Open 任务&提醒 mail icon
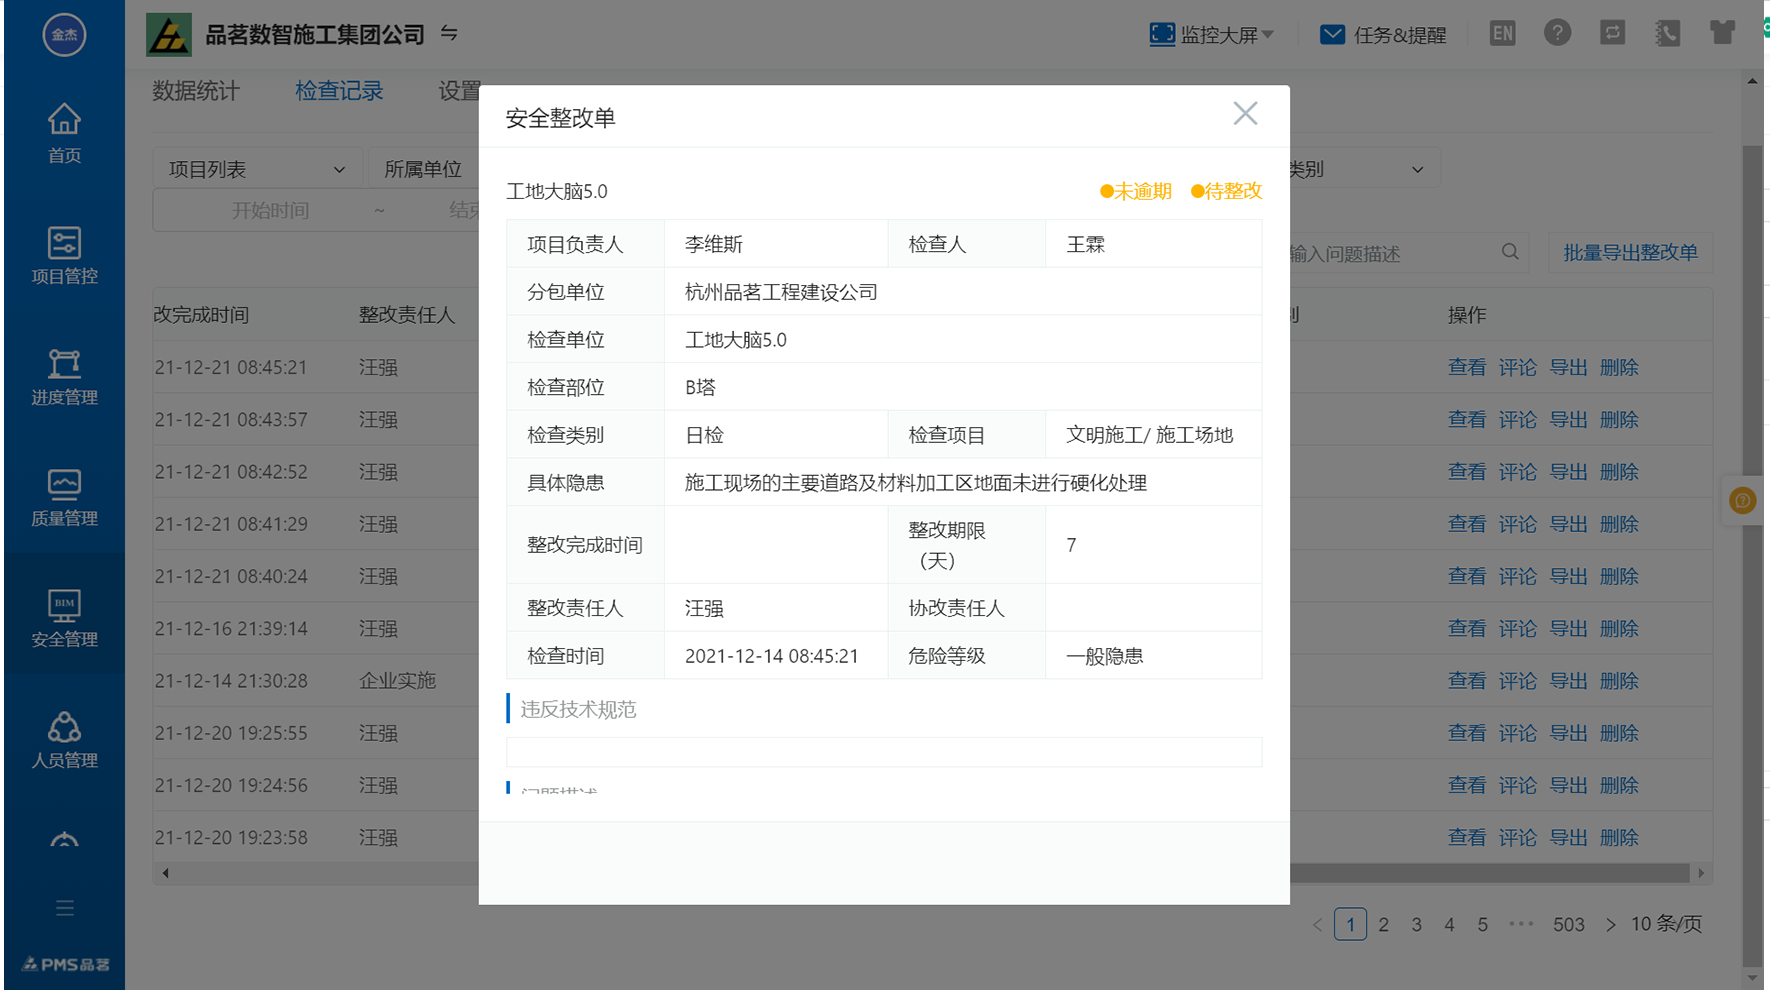The width and height of the screenshot is (1770, 990). pos(1332,34)
